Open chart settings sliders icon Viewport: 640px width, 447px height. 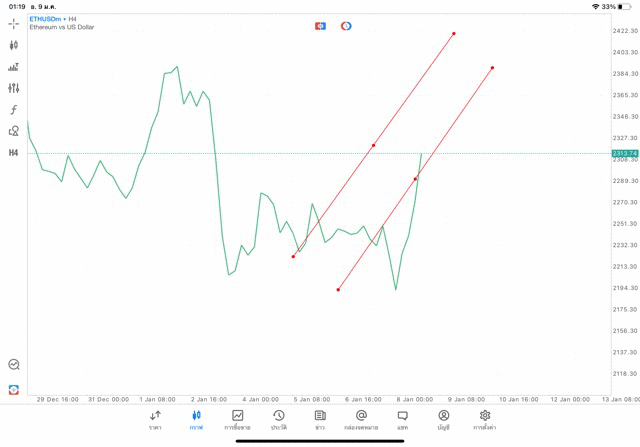[14, 89]
